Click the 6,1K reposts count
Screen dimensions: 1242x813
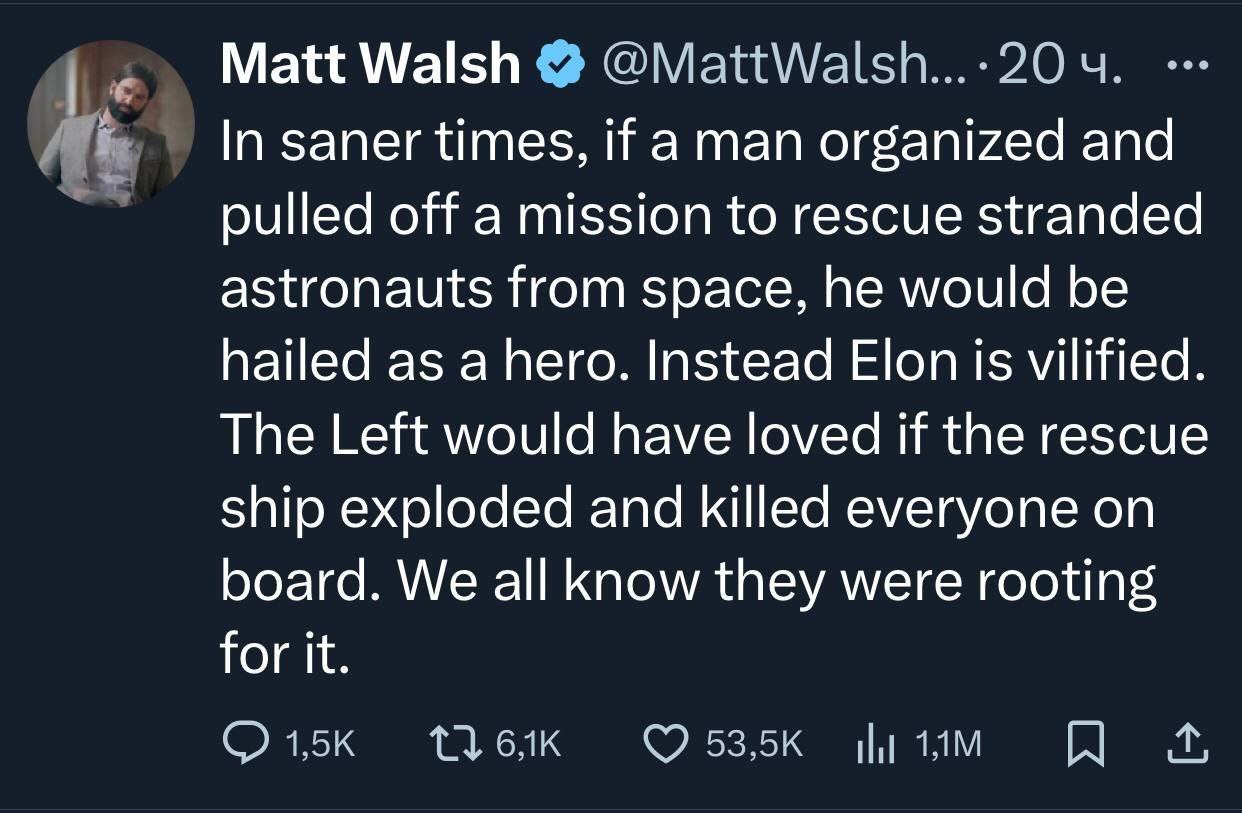click(x=529, y=743)
